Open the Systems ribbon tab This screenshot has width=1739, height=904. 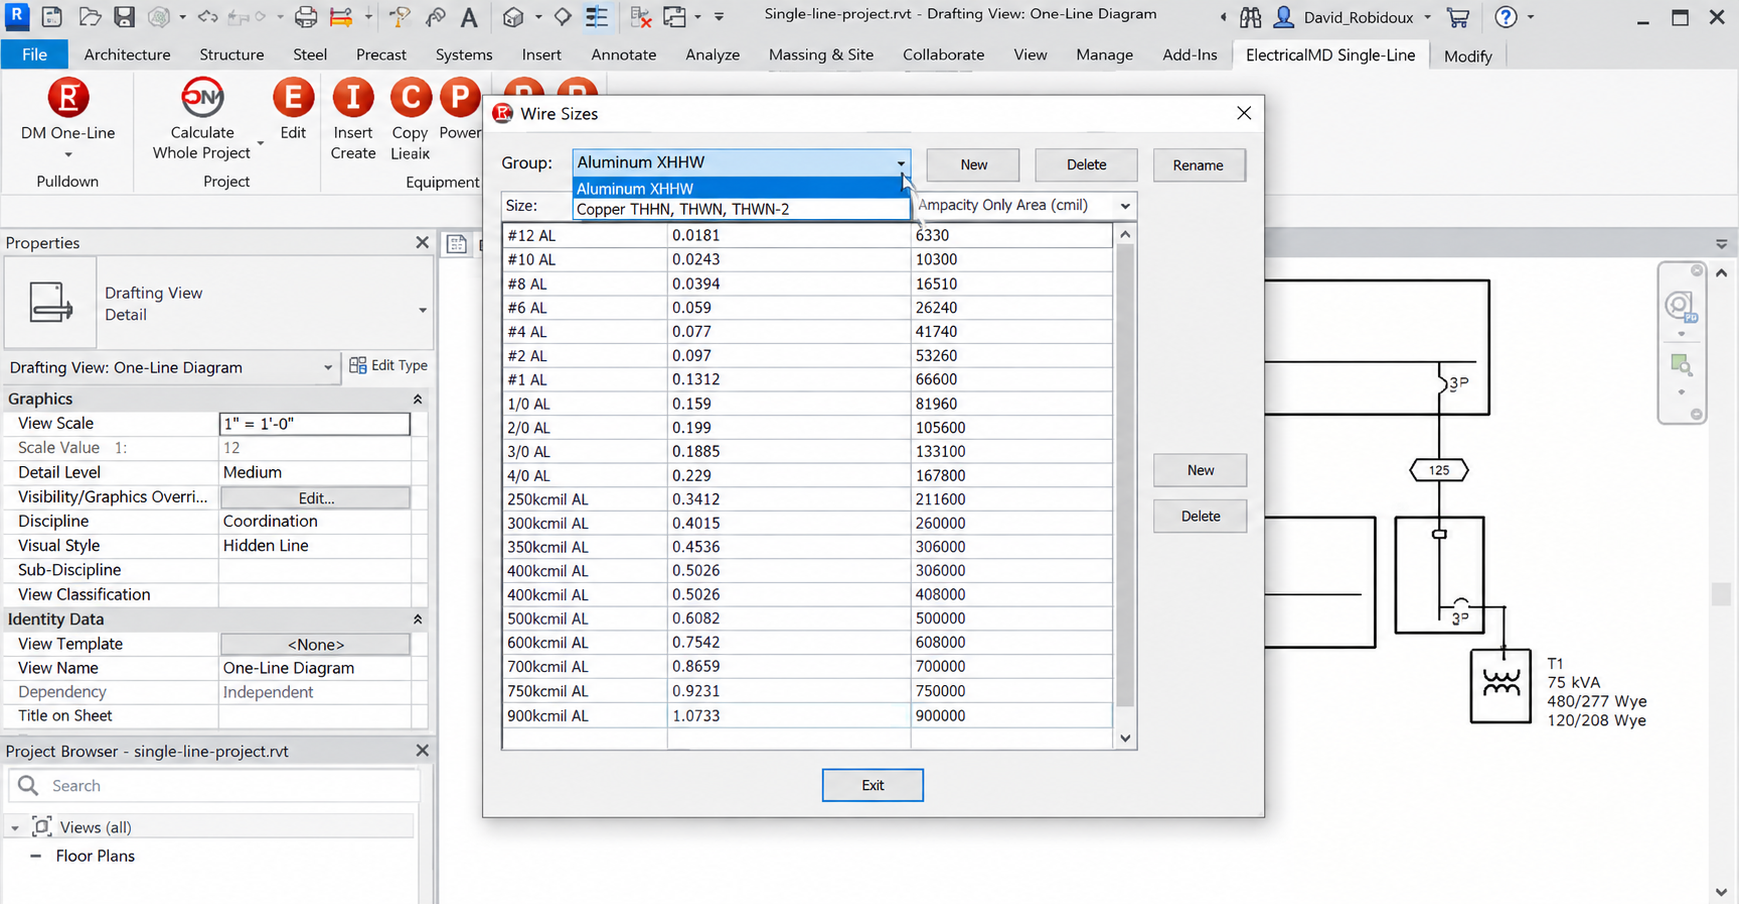pyautogui.click(x=464, y=55)
